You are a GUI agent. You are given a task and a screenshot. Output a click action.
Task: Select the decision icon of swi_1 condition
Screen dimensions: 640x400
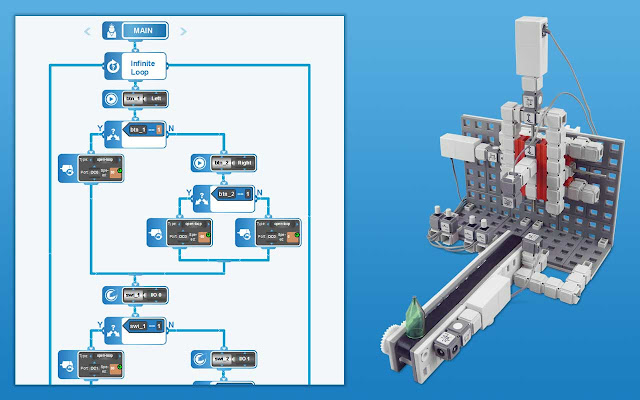[x=112, y=327]
